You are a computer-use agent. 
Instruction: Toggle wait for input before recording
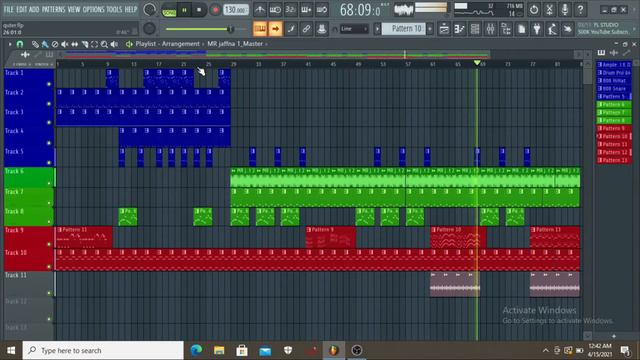[x=275, y=9]
